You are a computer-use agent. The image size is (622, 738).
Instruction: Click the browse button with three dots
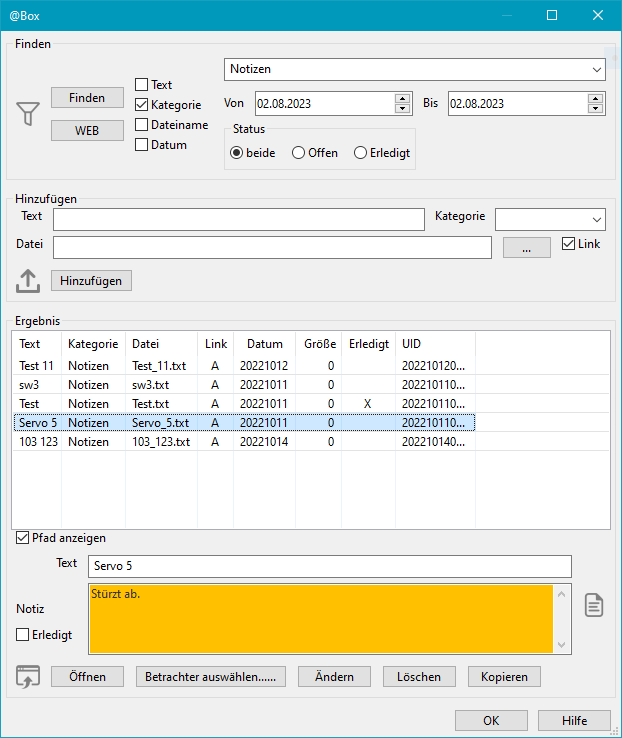(527, 249)
